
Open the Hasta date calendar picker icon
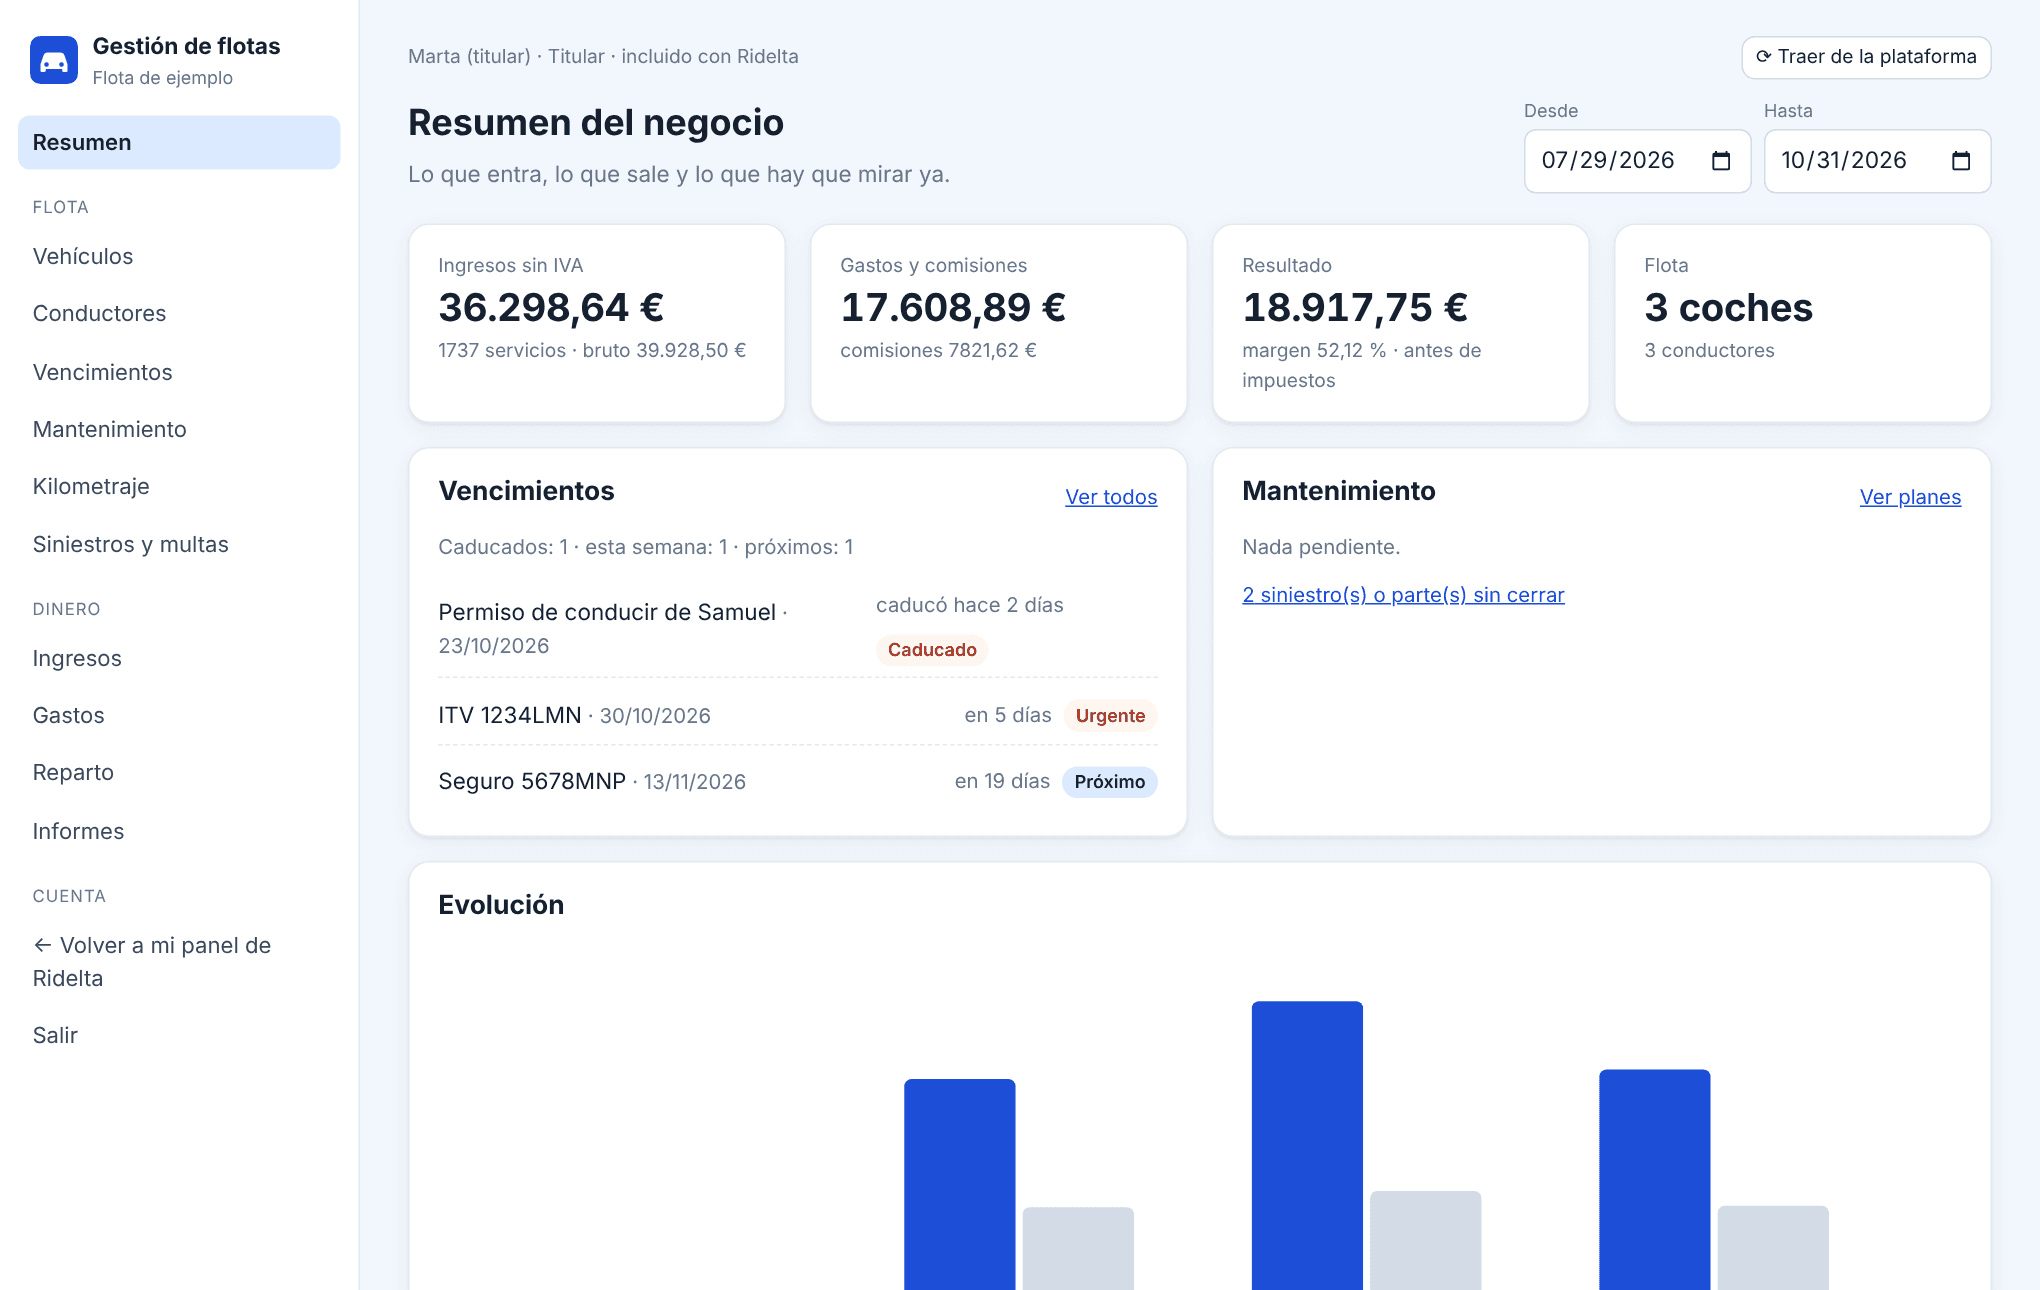pyautogui.click(x=1961, y=161)
